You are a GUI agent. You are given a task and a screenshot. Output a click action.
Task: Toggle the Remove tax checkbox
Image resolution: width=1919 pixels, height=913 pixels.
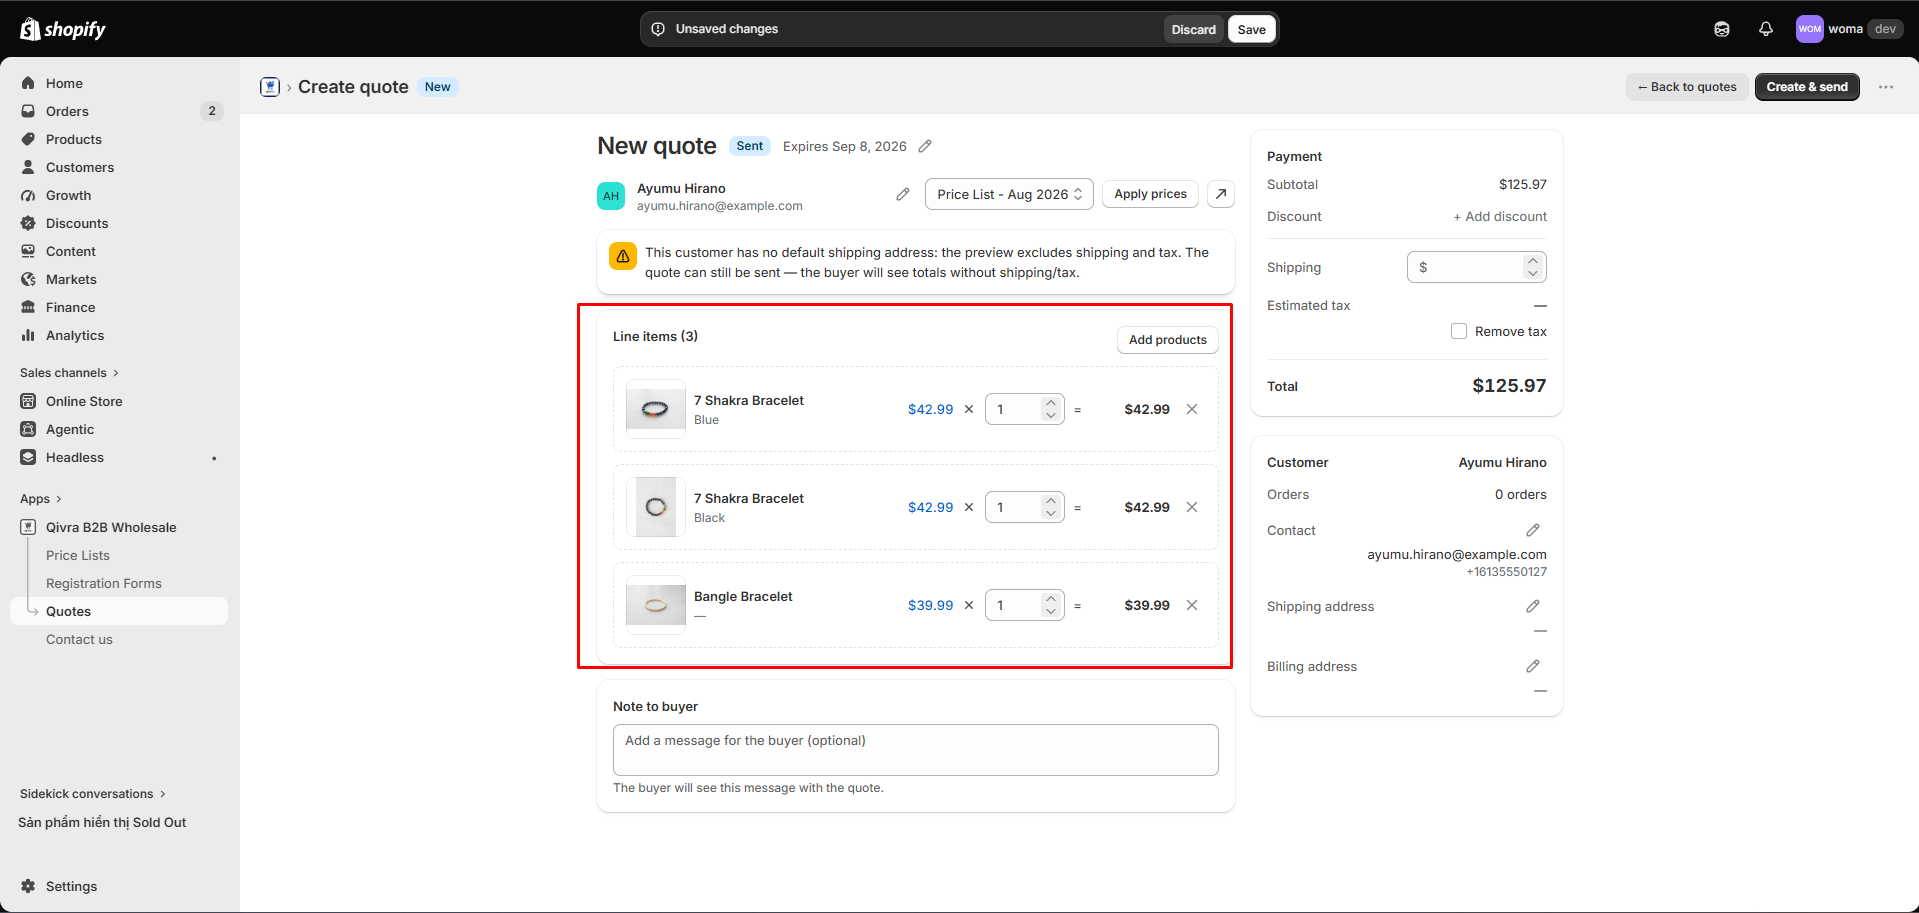[1459, 331]
